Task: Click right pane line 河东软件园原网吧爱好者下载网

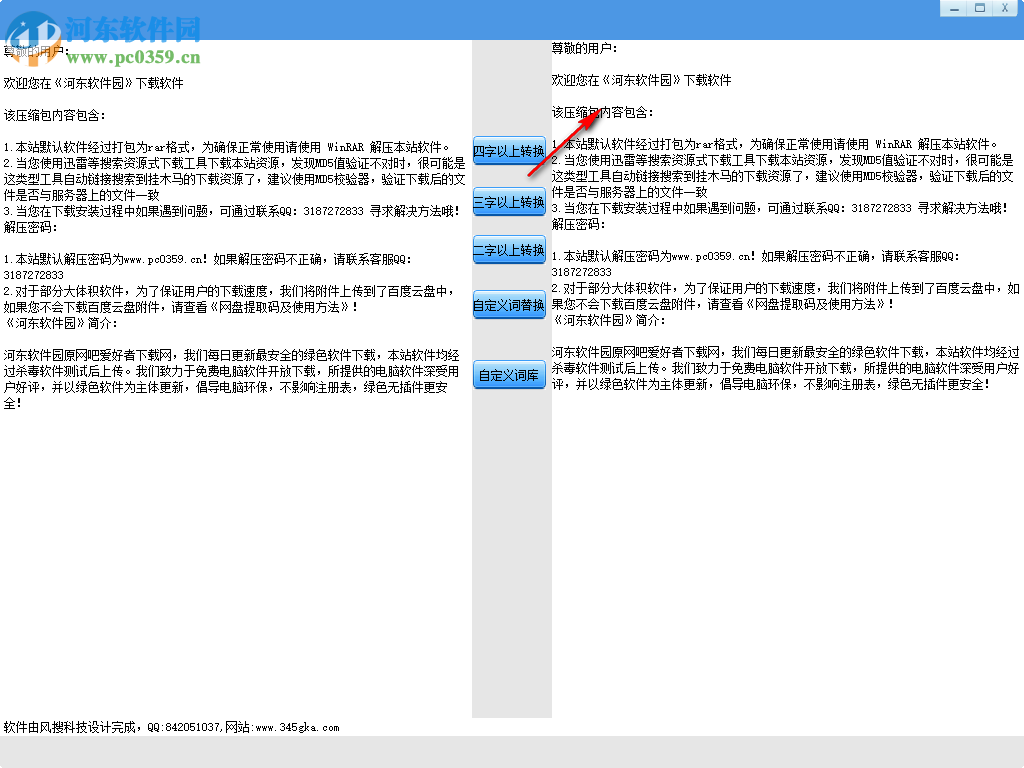Action: 786,352
